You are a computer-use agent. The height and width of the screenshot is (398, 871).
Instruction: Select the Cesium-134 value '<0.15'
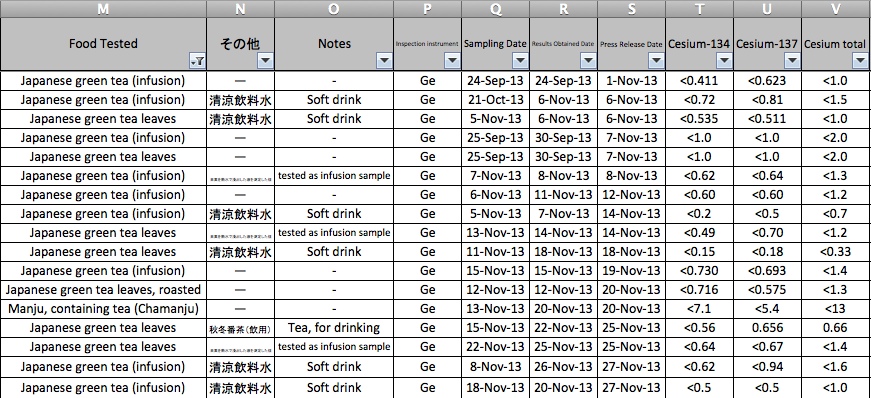tap(699, 252)
